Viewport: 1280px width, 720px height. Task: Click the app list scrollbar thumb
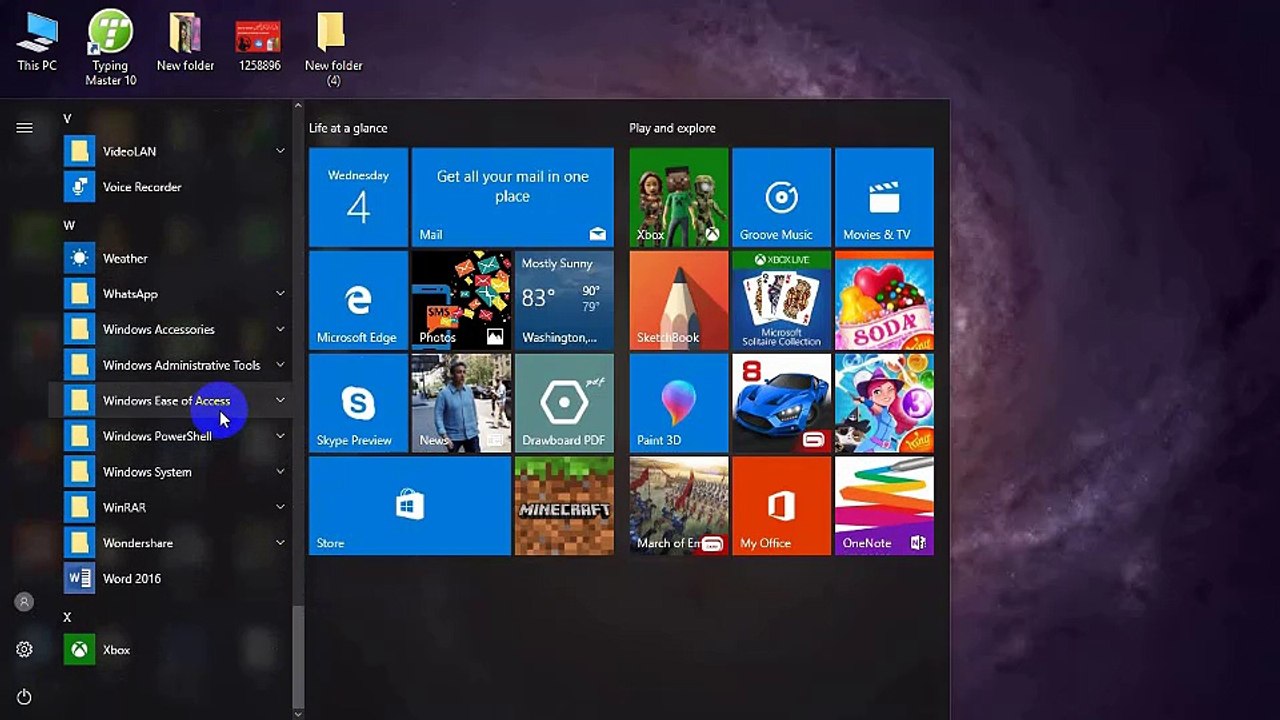(297, 655)
